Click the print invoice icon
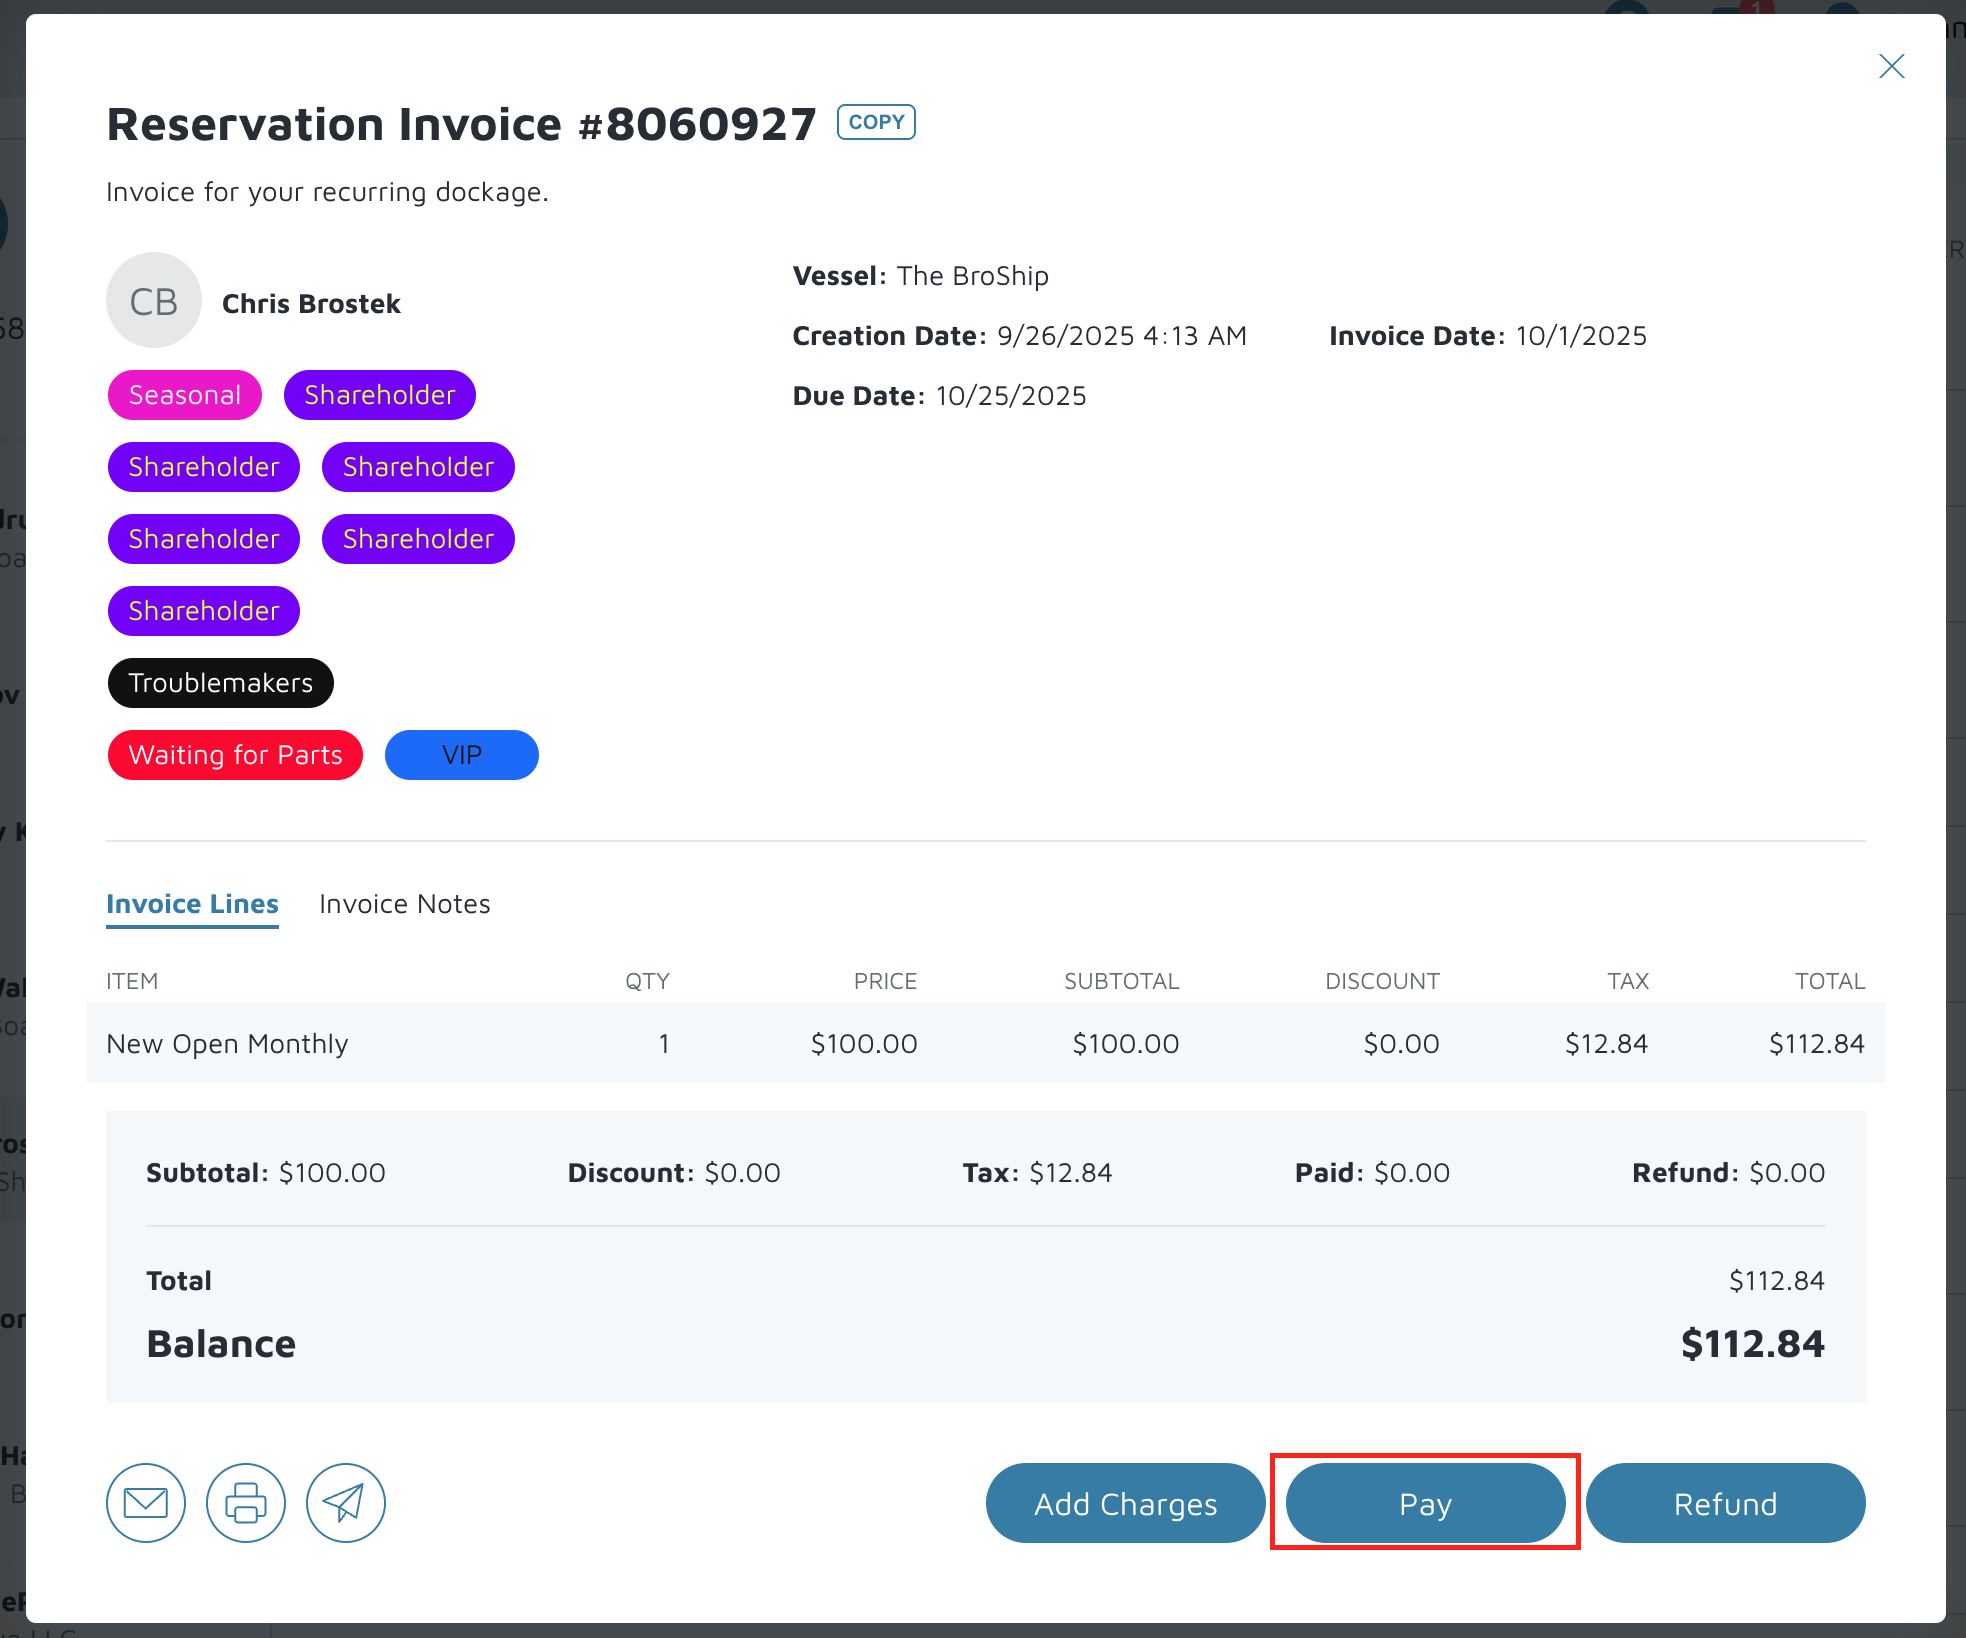The width and height of the screenshot is (1966, 1638). (x=246, y=1503)
